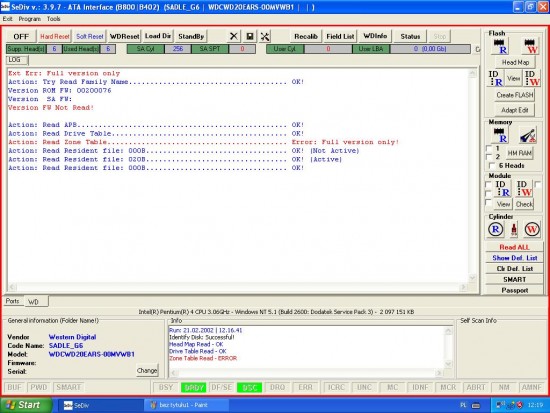Screen dimensions: 550x413
Task: Check the Memory 2 checkbox
Action: [489, 157]
